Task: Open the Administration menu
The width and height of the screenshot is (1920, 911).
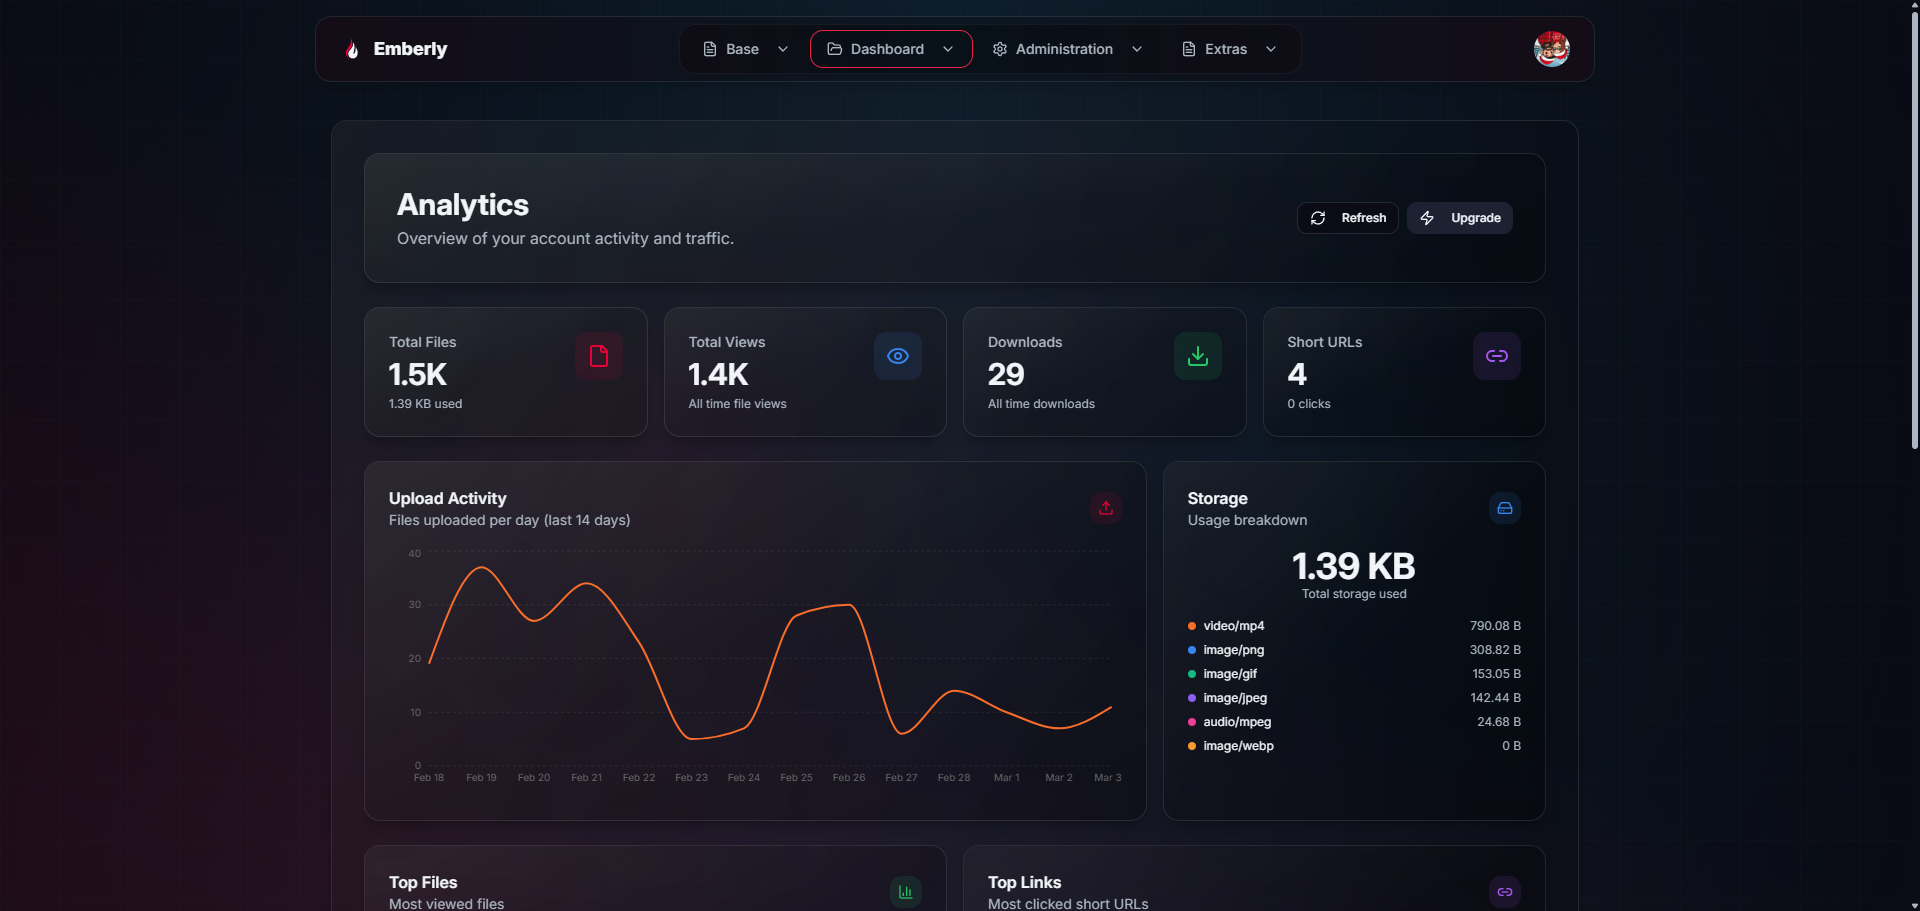Action: coord(1067,49)
